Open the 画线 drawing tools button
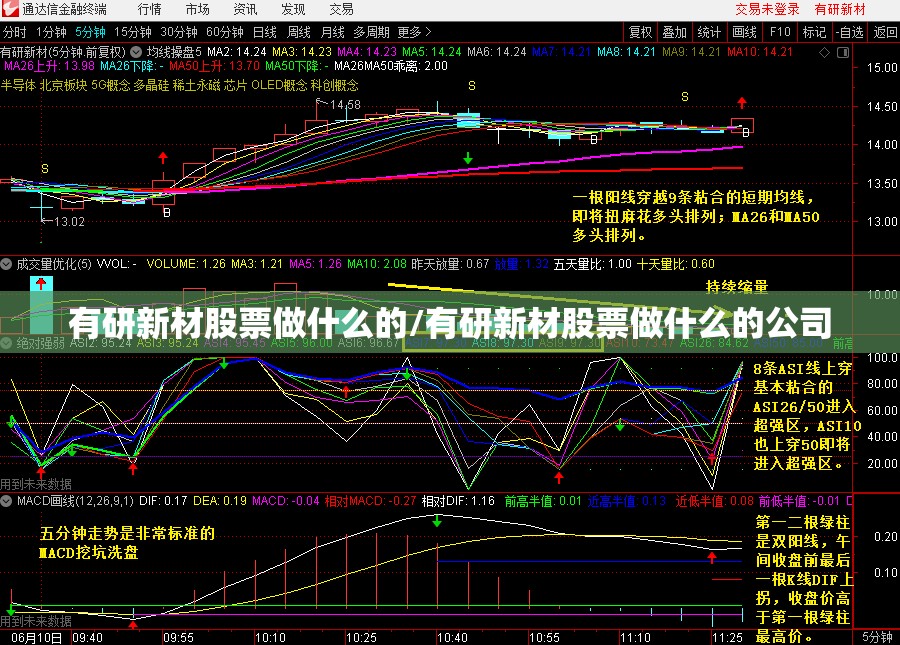Image resolution: width=900 pixels, height=645 pixels. (x=744, y=32)
